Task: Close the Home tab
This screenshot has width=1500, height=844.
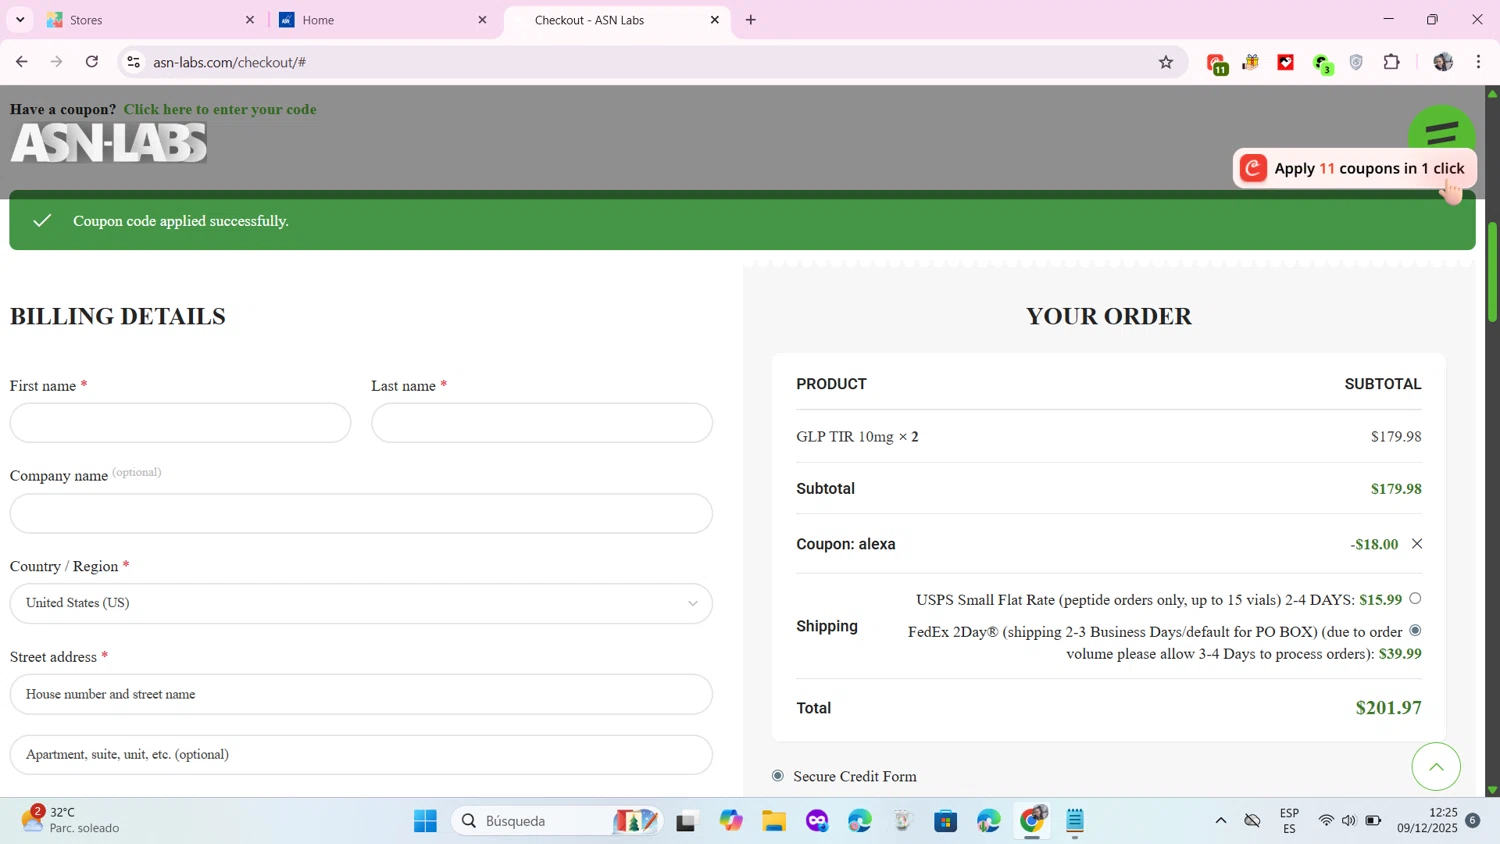Action: [x=483, y=20]
